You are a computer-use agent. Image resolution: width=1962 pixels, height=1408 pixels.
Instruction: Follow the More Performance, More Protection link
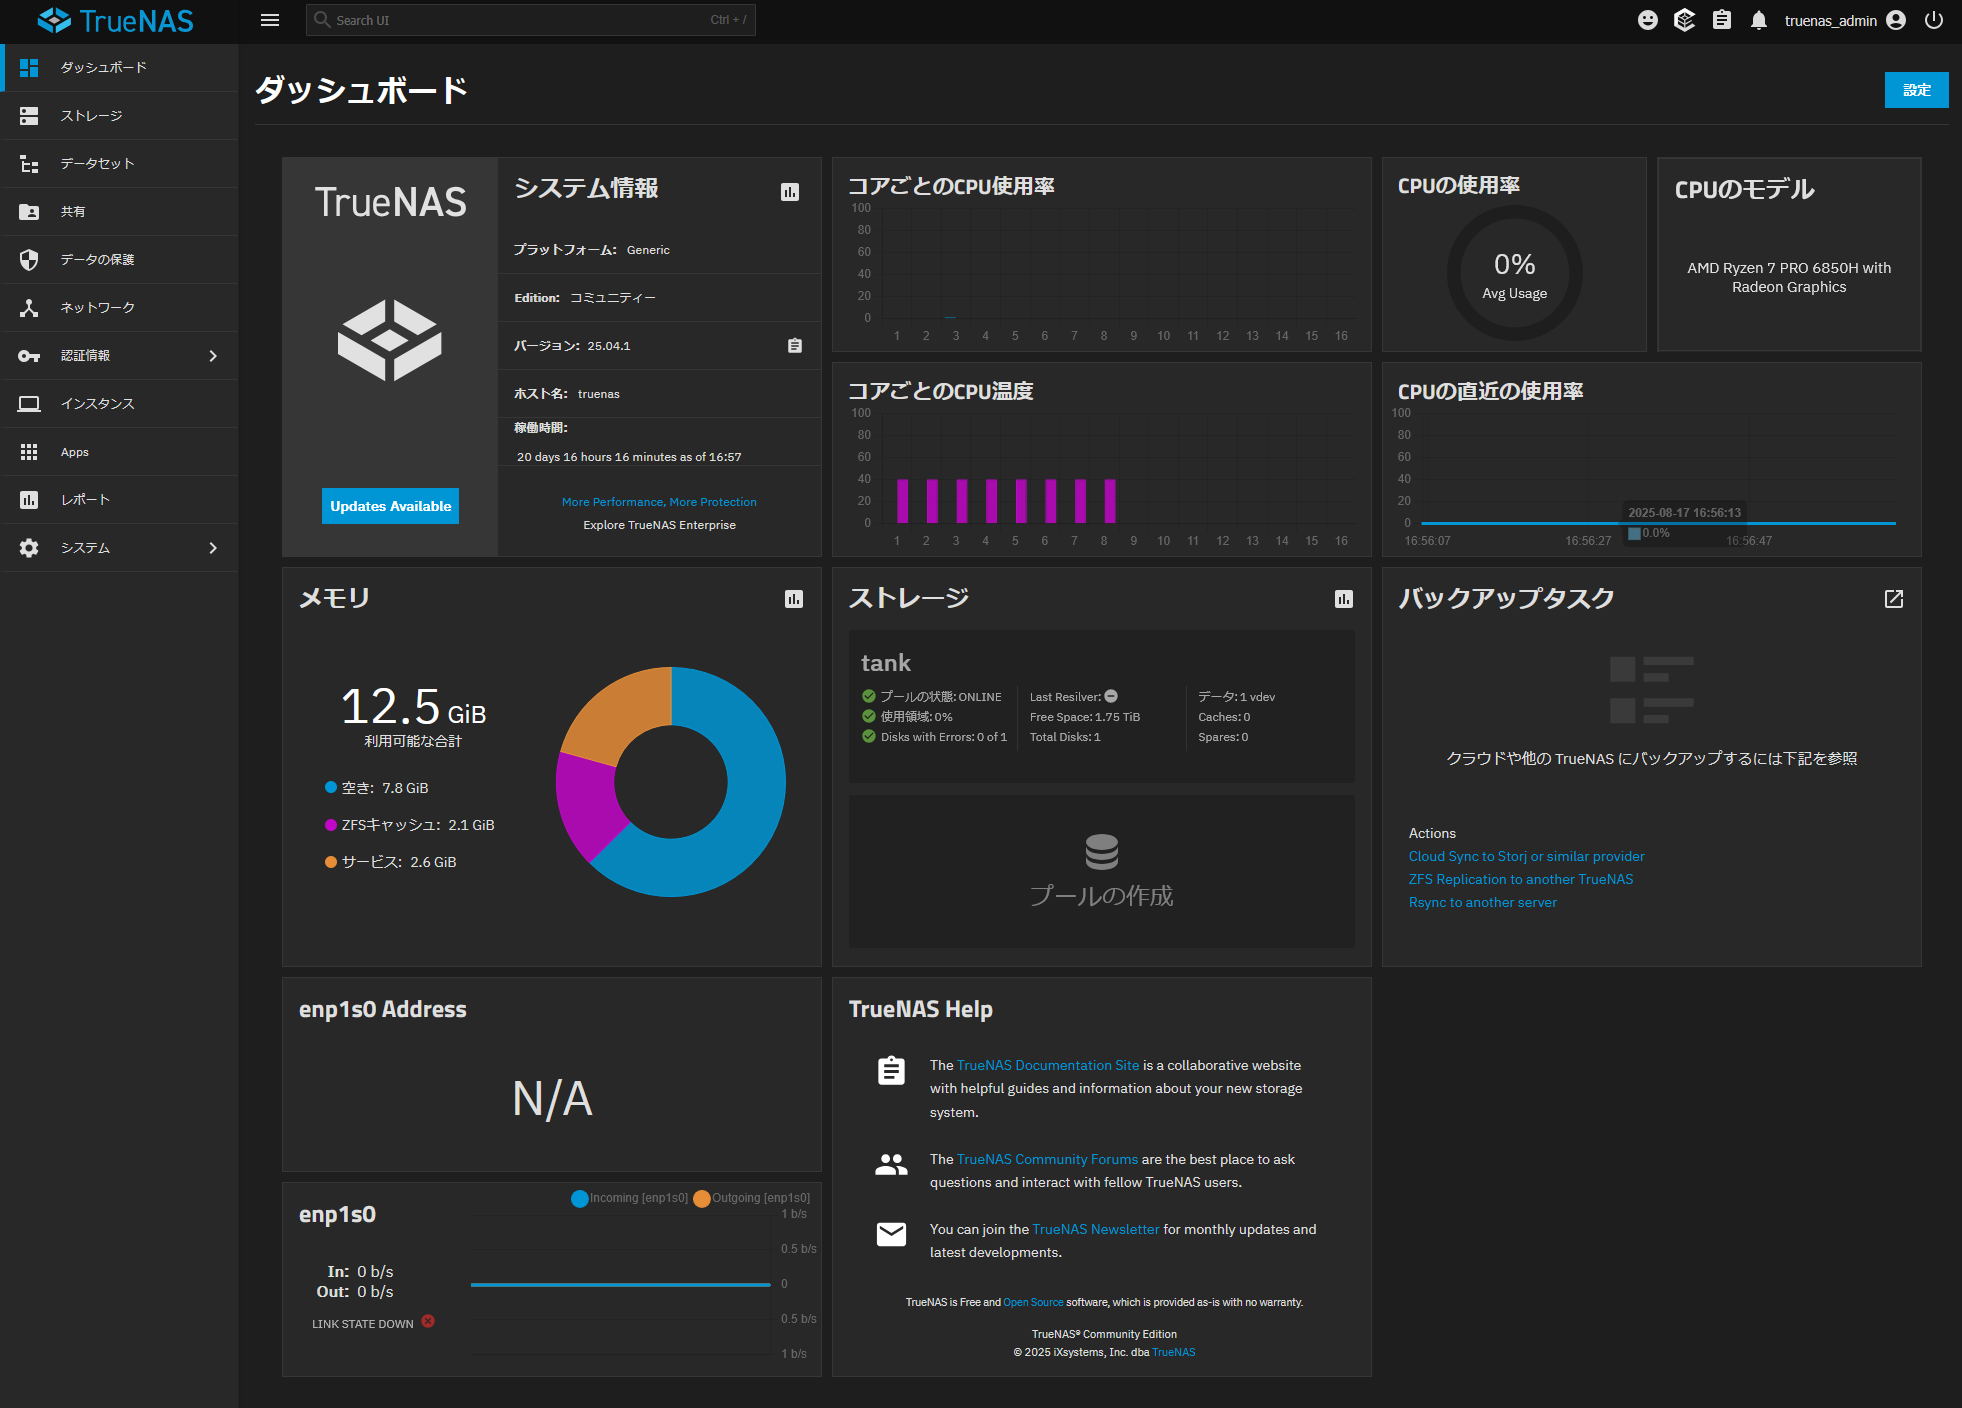pos(659,502)
